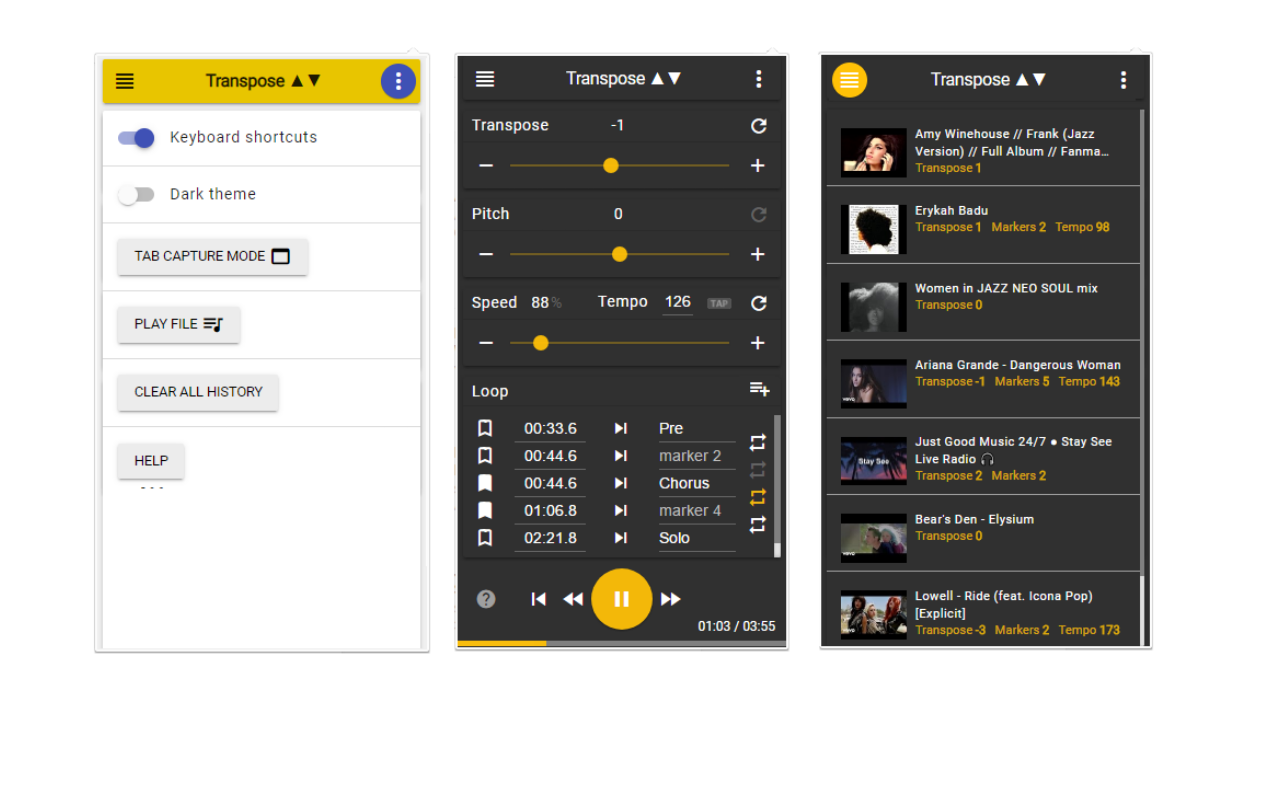Toggle the greyed loop icon after marker 2
1280x800 pixels.
click(x=758, y=470)
